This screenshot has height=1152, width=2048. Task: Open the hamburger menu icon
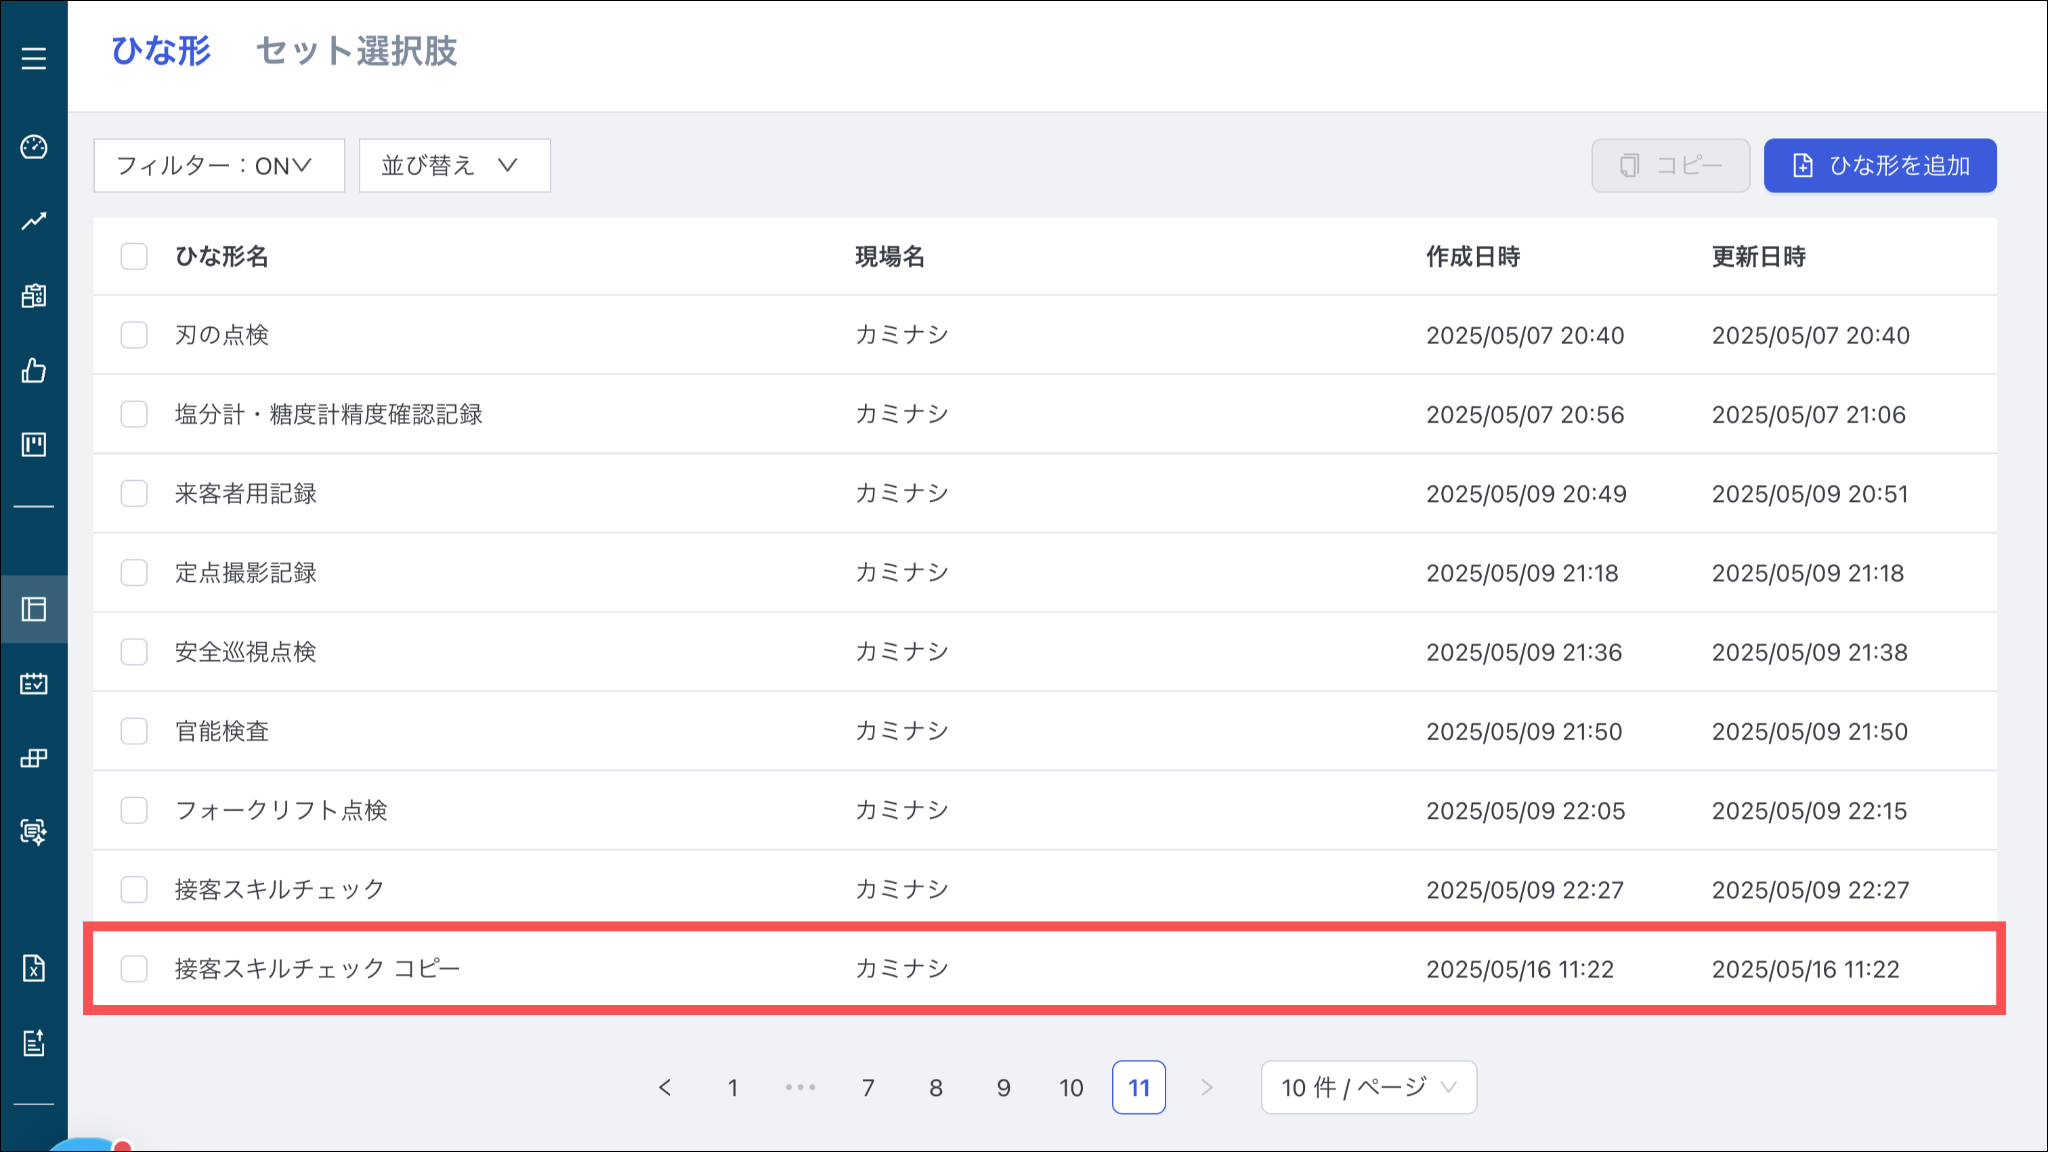pos(34,58)
